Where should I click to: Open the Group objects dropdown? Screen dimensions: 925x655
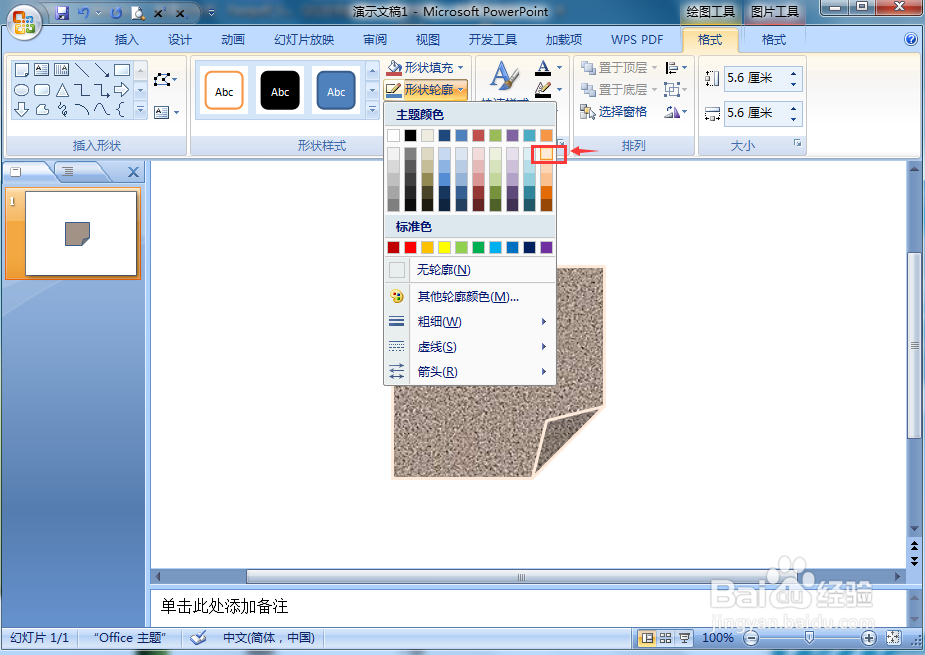[x=675, y=90]
